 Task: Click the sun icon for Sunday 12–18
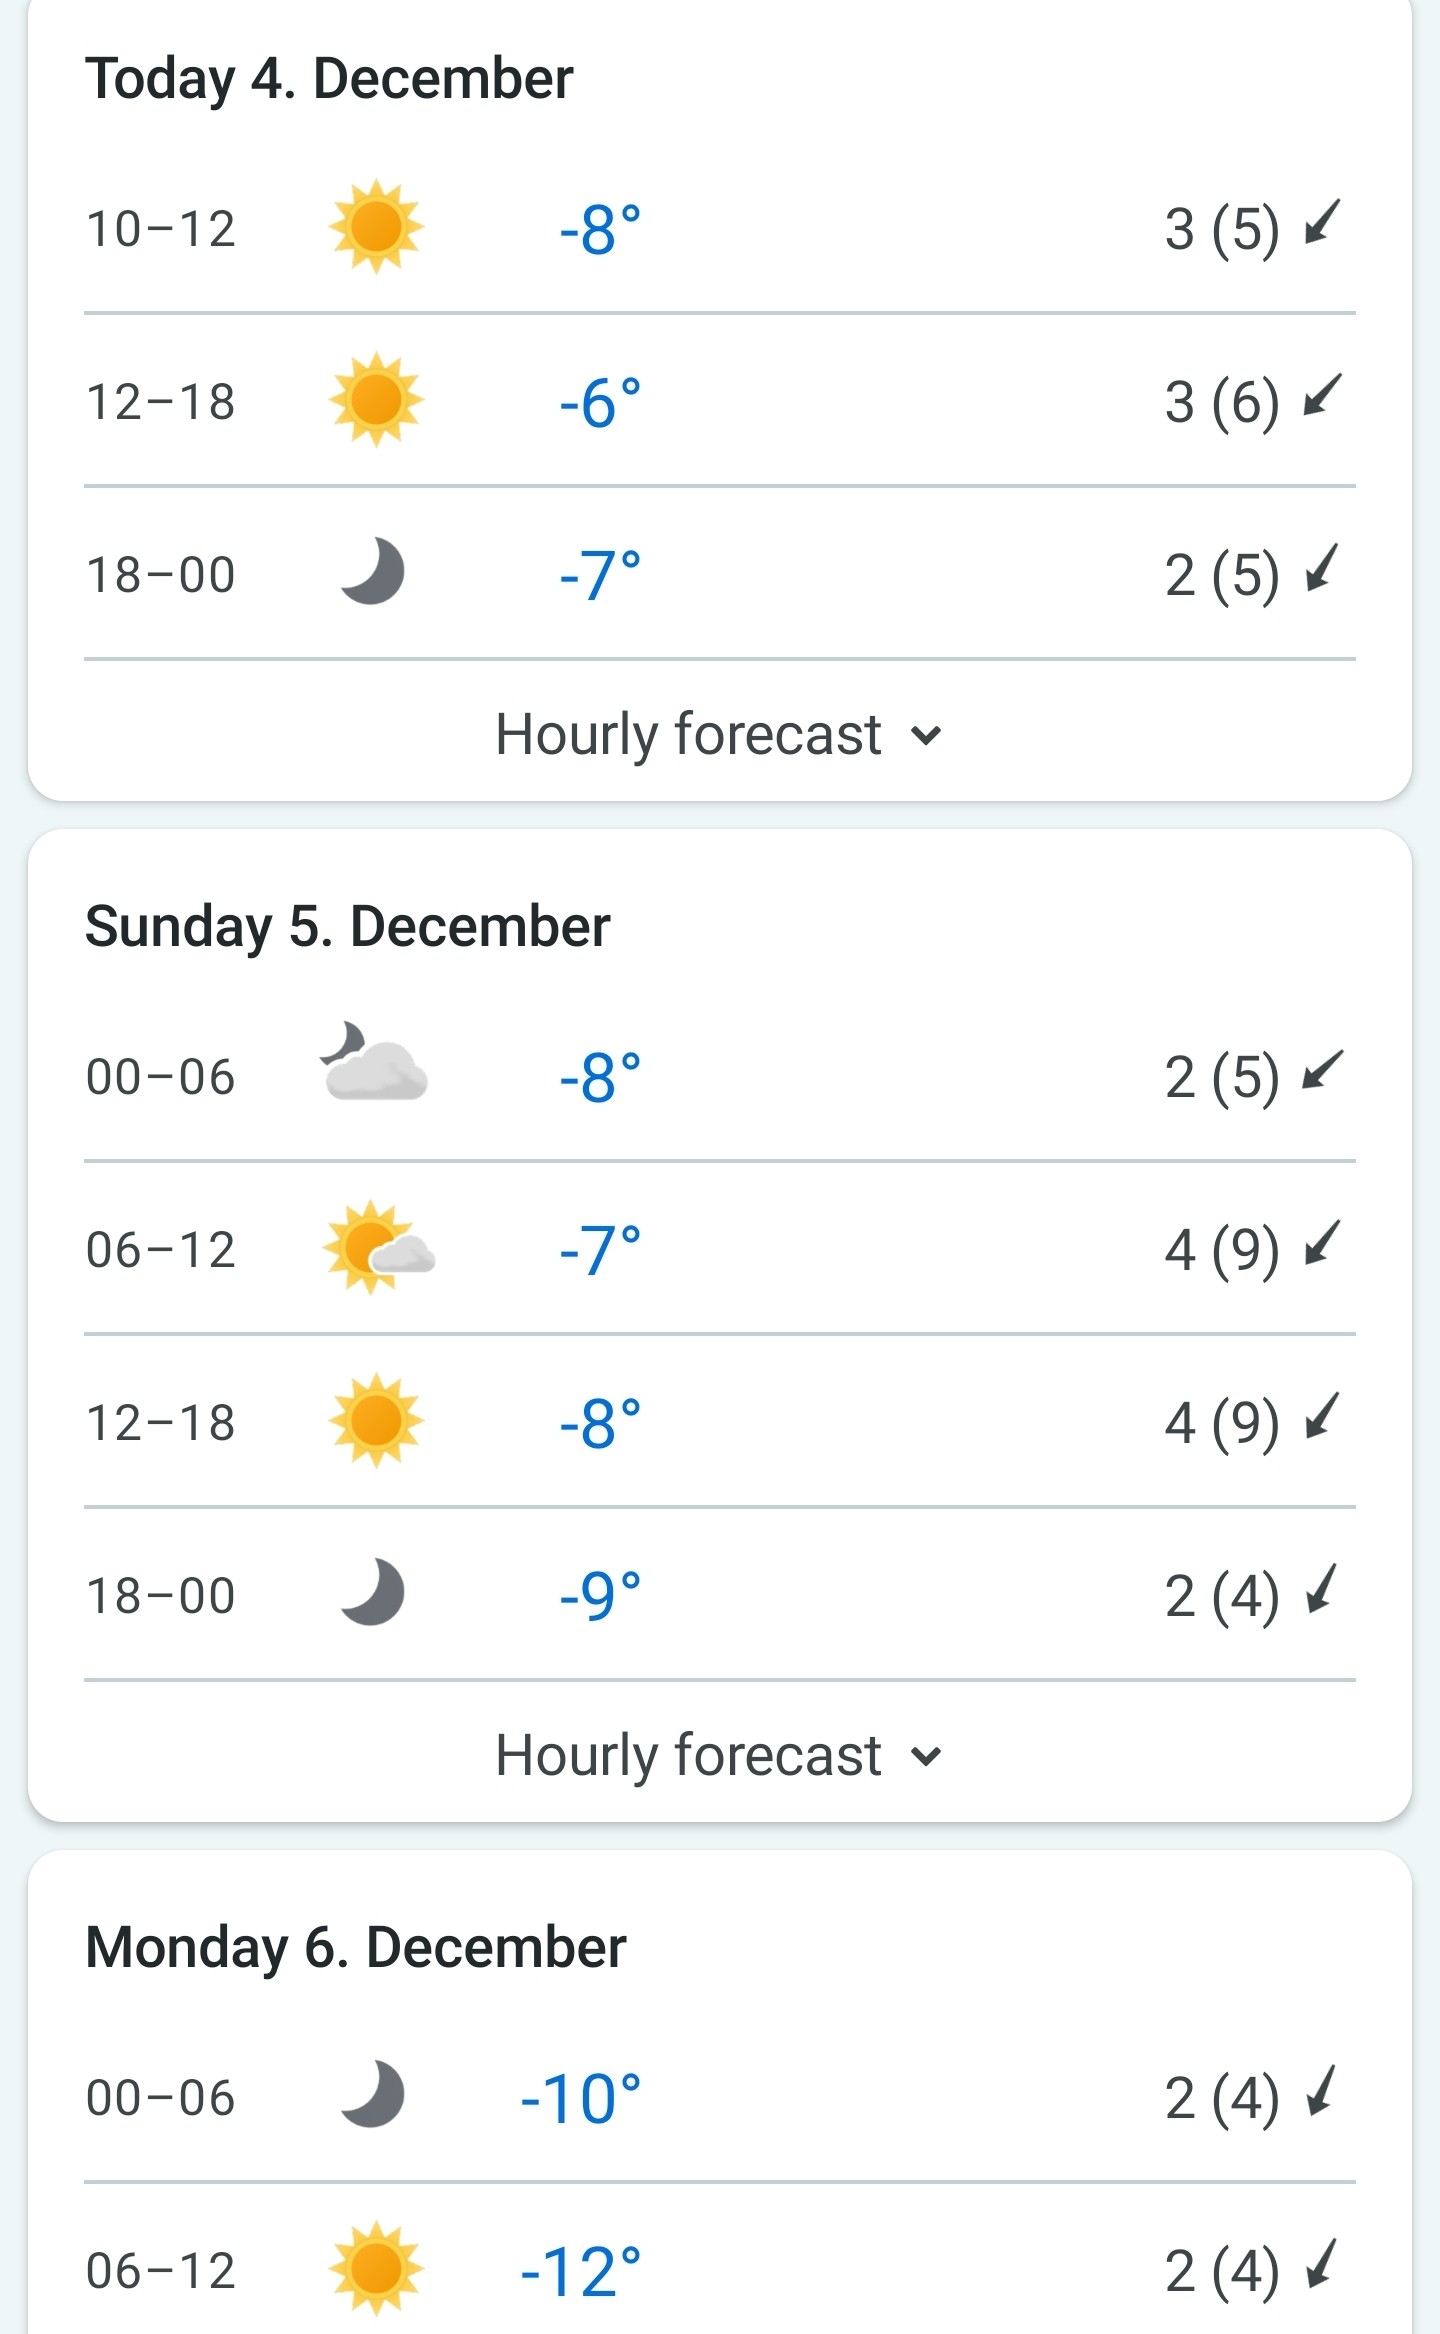376,1420
